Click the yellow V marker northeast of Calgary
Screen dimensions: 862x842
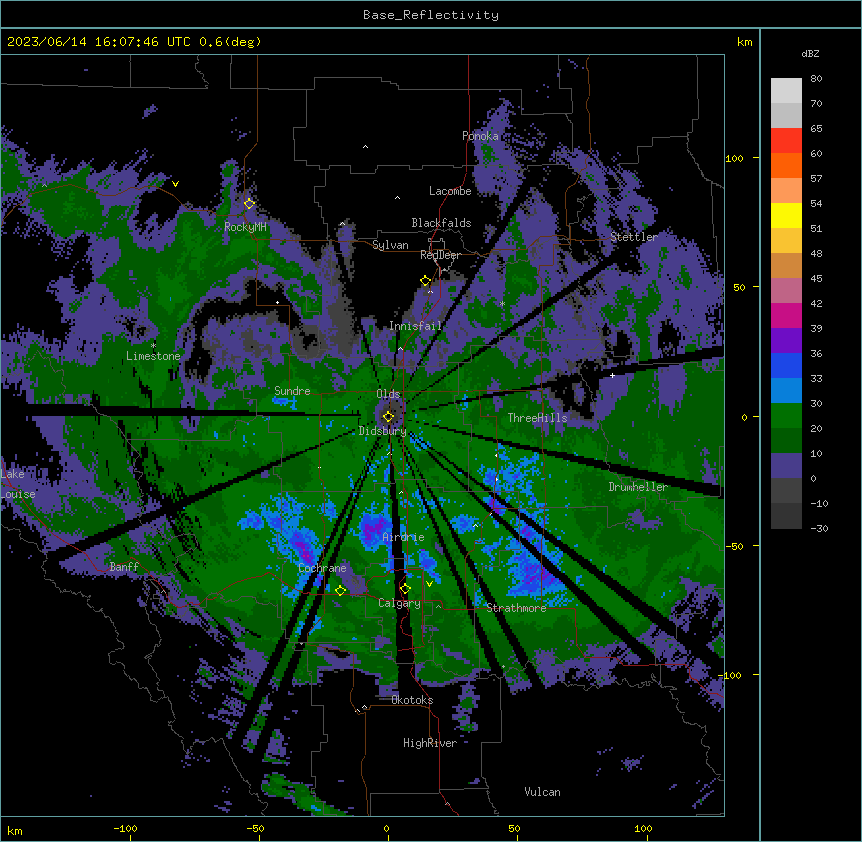coord(429,584)
